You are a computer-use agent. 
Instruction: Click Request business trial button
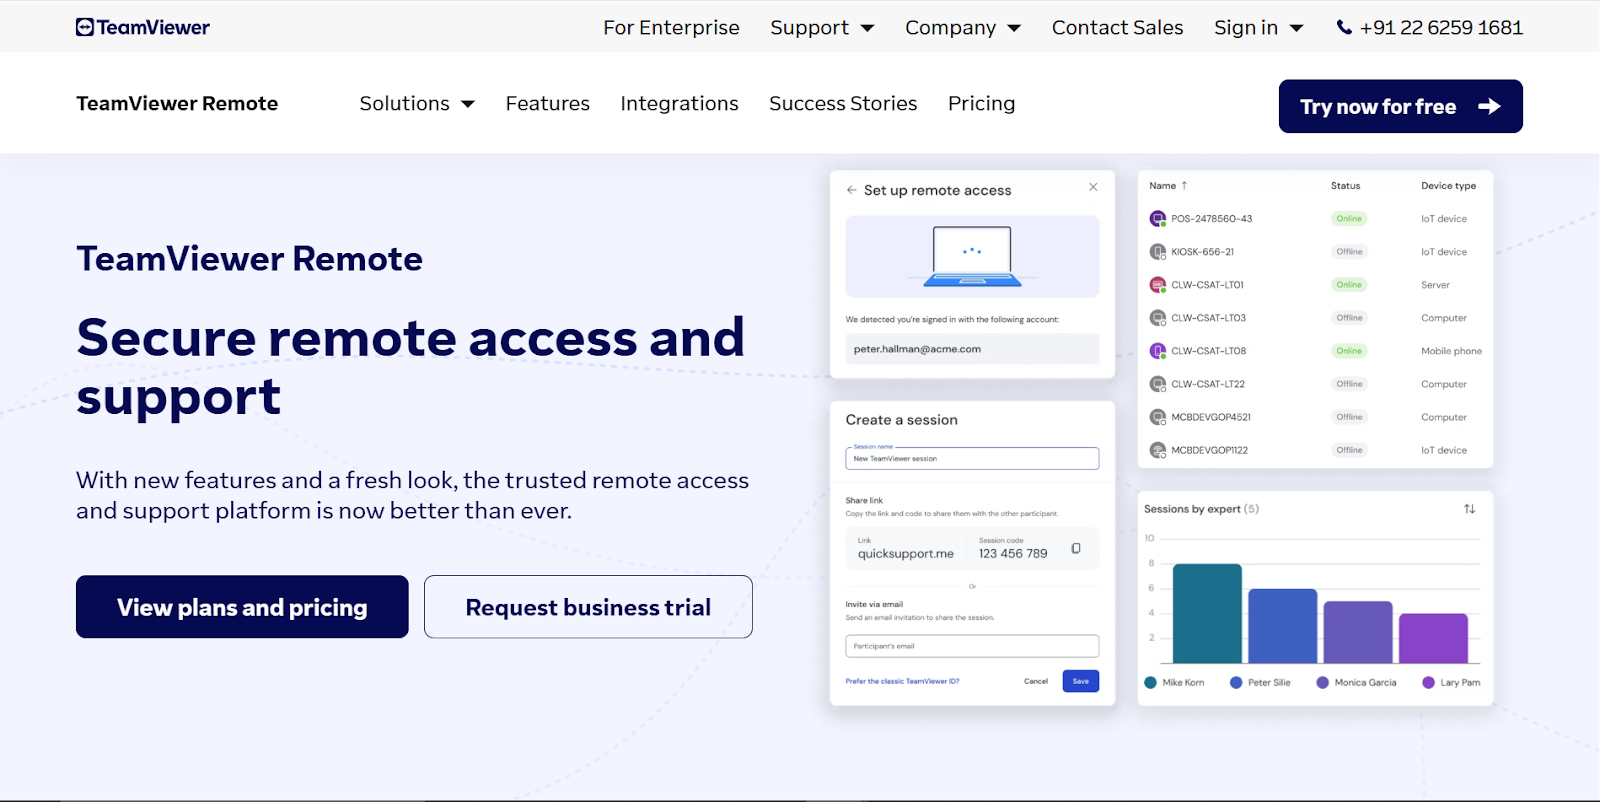coord(588,607)
